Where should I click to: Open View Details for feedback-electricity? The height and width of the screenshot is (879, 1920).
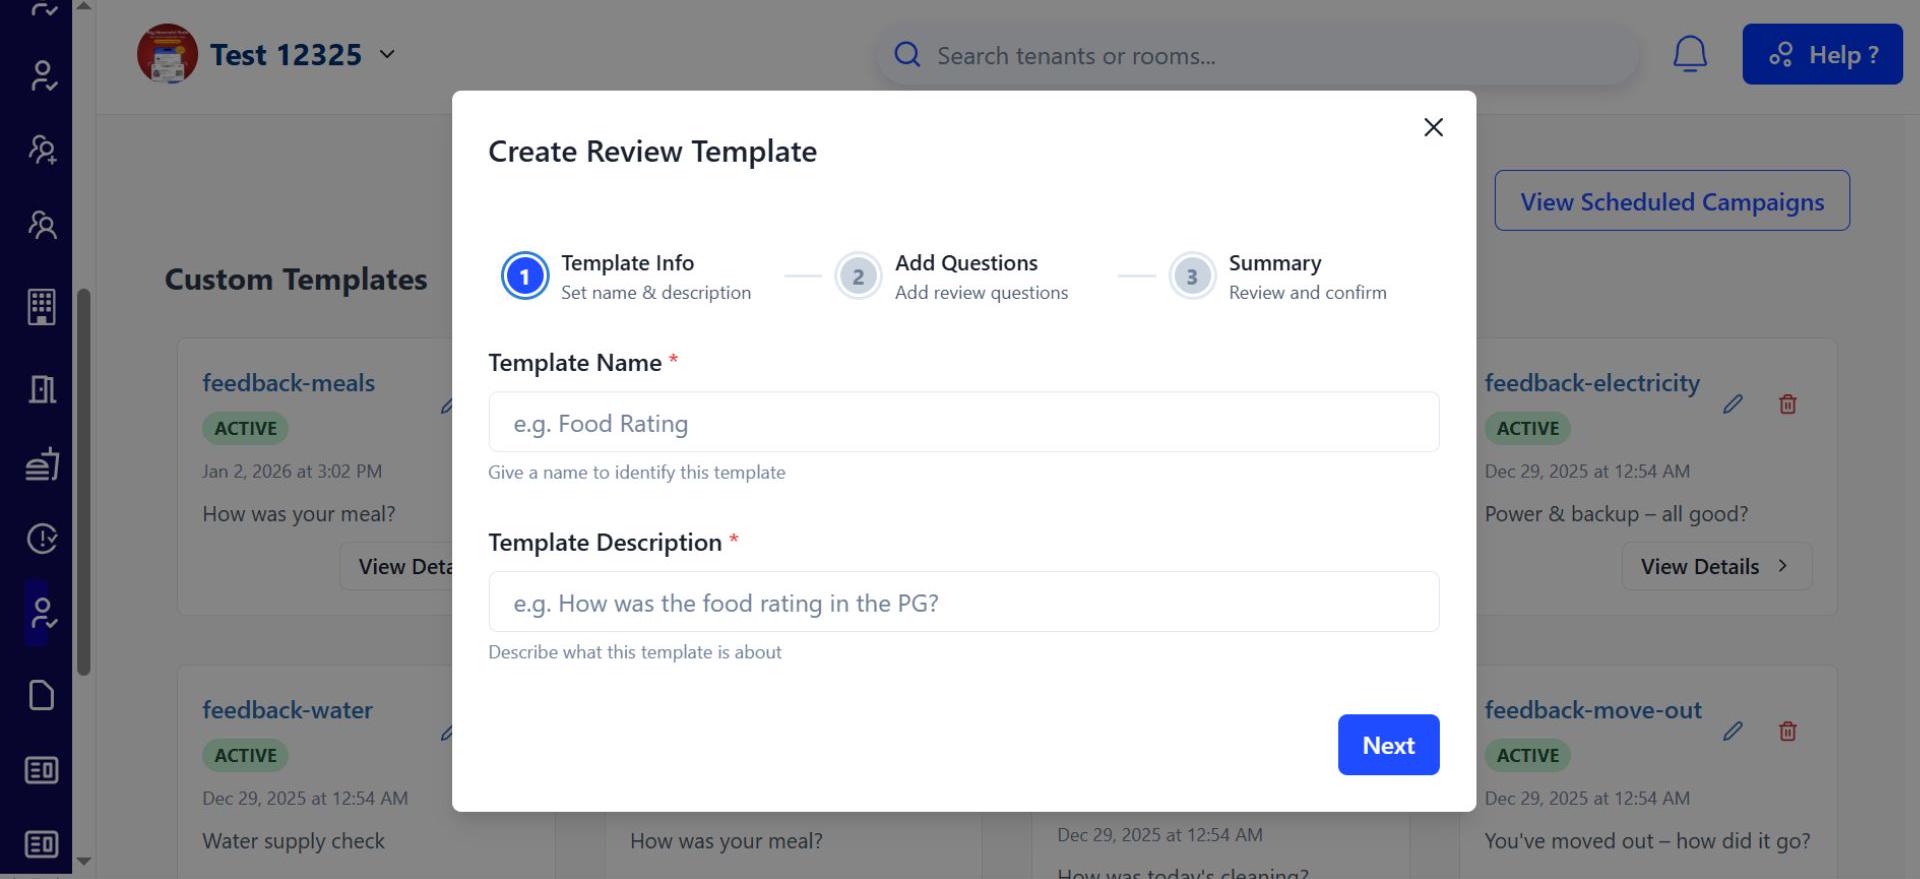1715,567
